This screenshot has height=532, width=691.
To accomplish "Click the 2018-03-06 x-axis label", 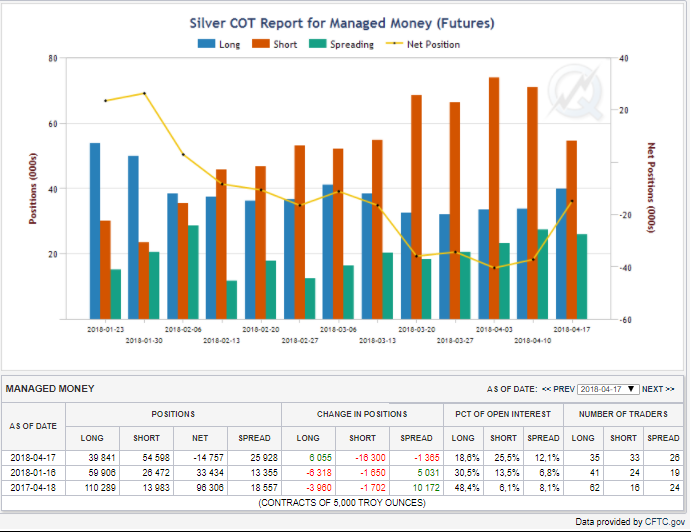I will 338,329.
